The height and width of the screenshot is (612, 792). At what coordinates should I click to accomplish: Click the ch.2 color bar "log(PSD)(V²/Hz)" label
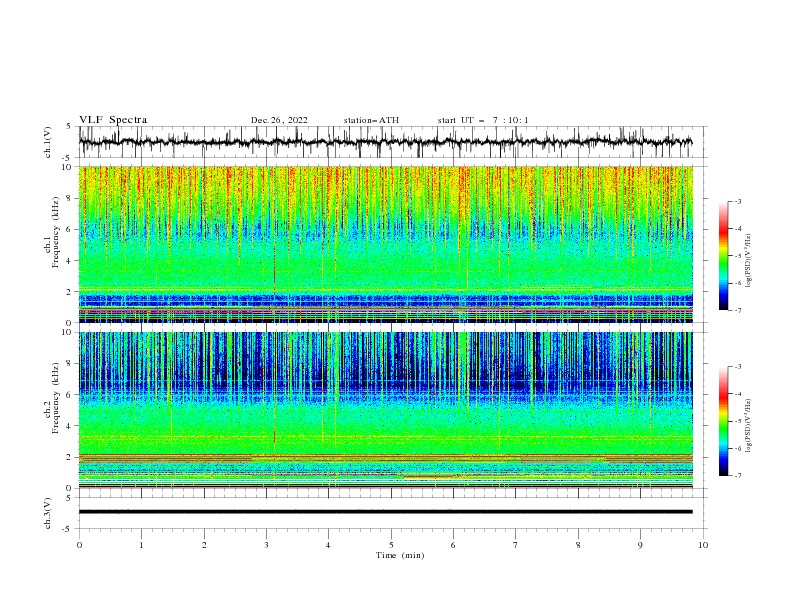point(749,426)
